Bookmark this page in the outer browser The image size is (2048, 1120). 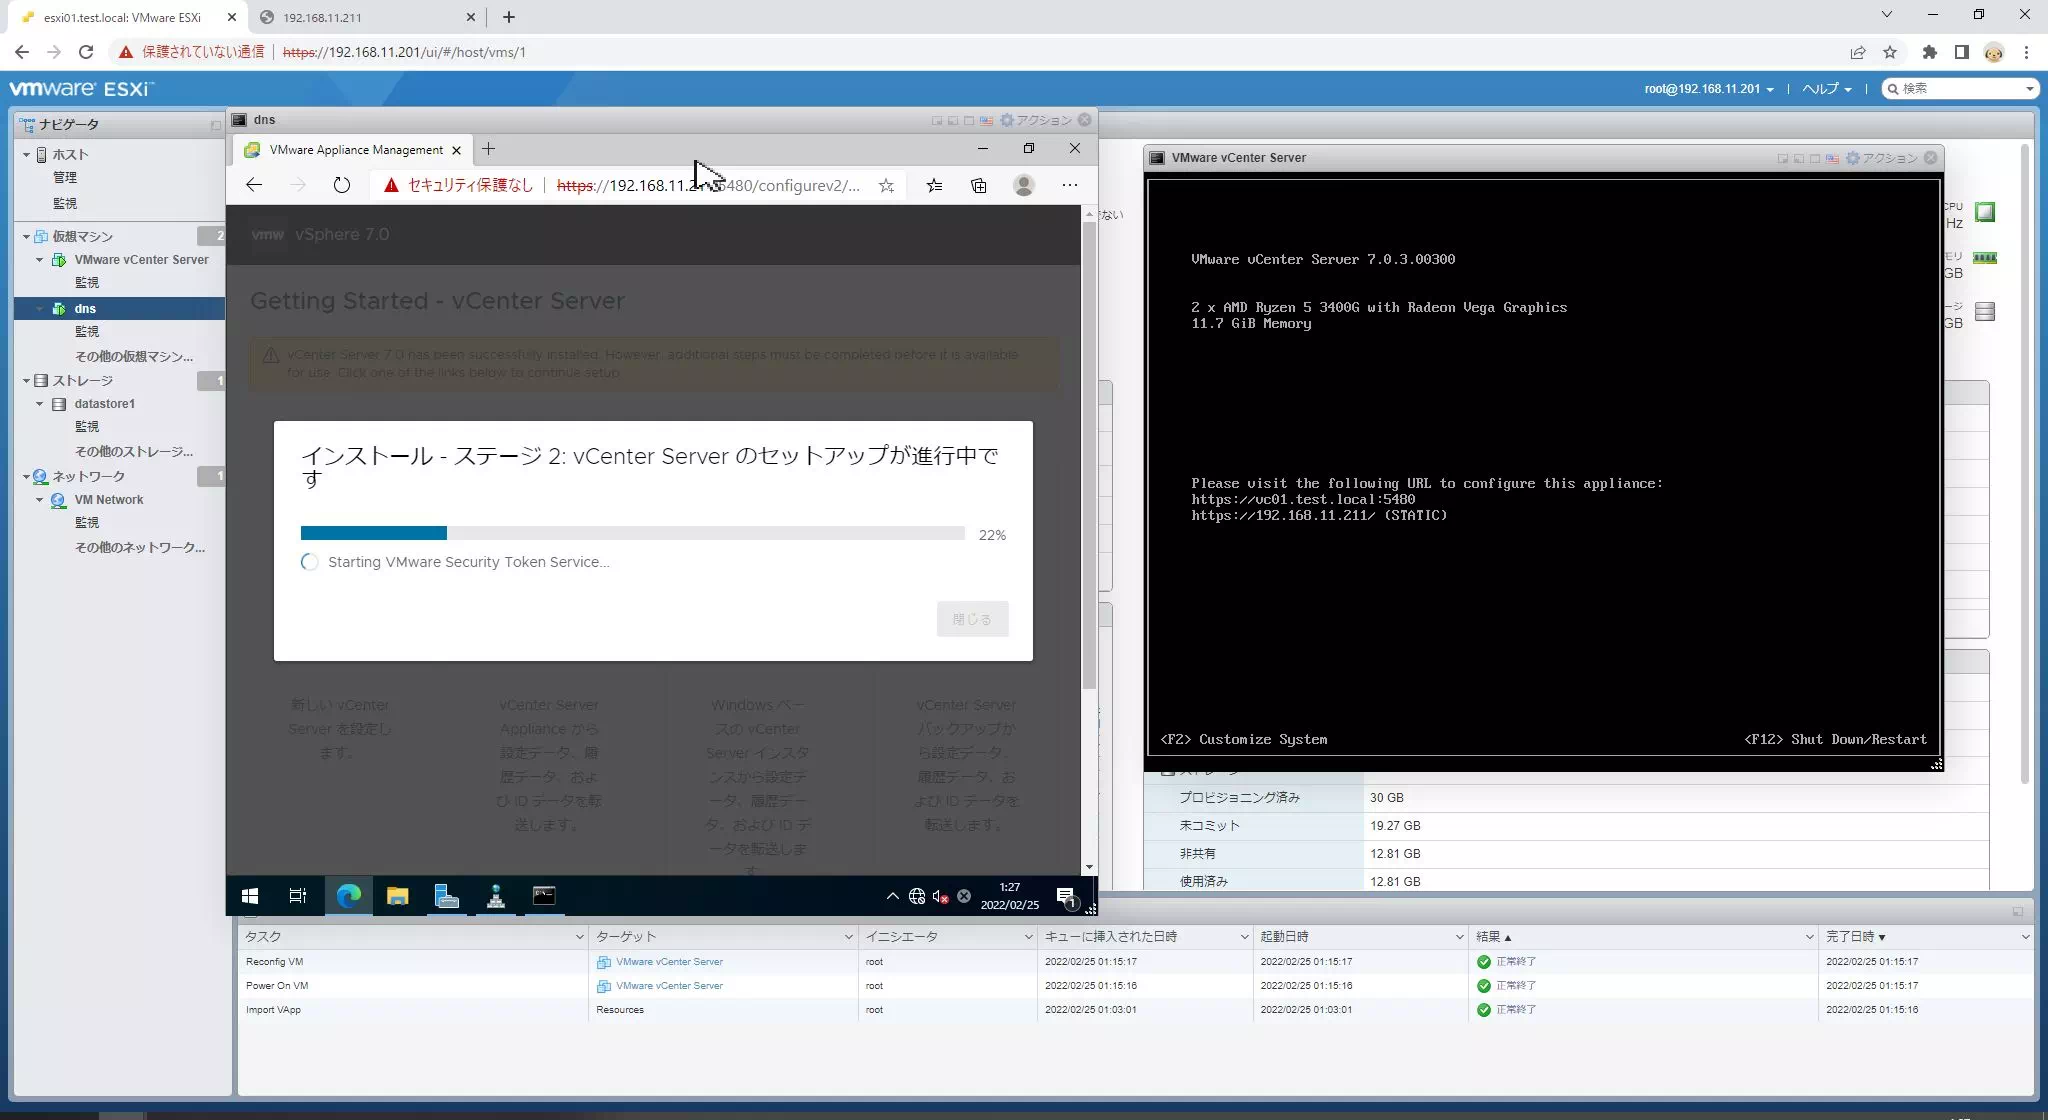coord(1890,52)
